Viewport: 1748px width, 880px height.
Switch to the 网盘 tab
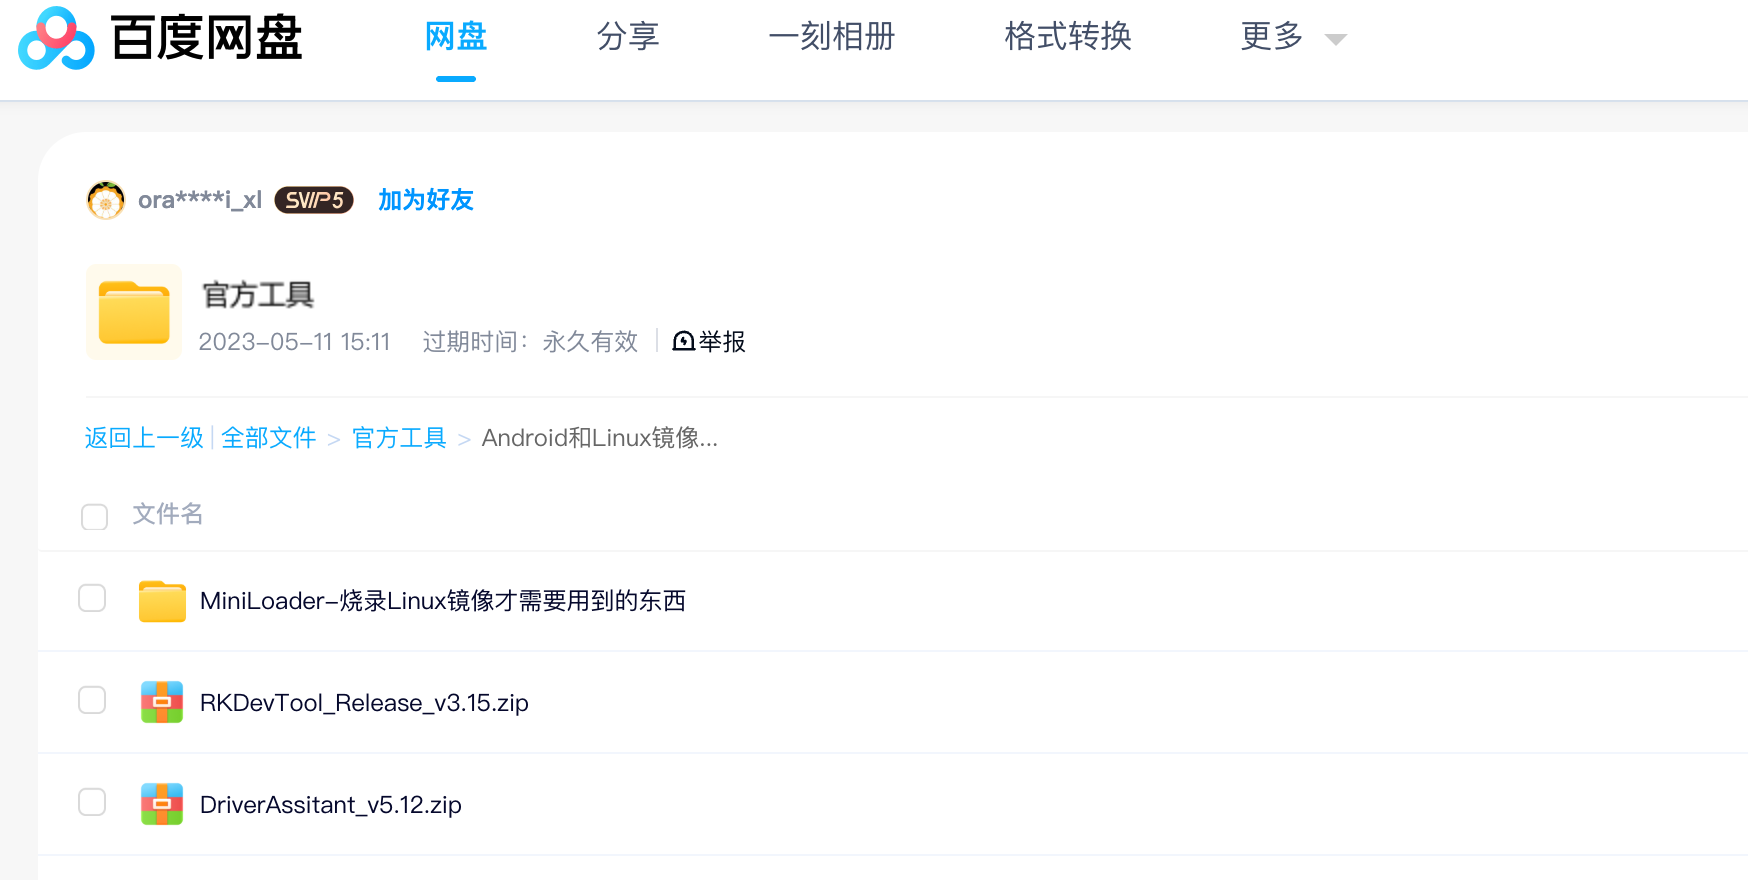point(456,37)
